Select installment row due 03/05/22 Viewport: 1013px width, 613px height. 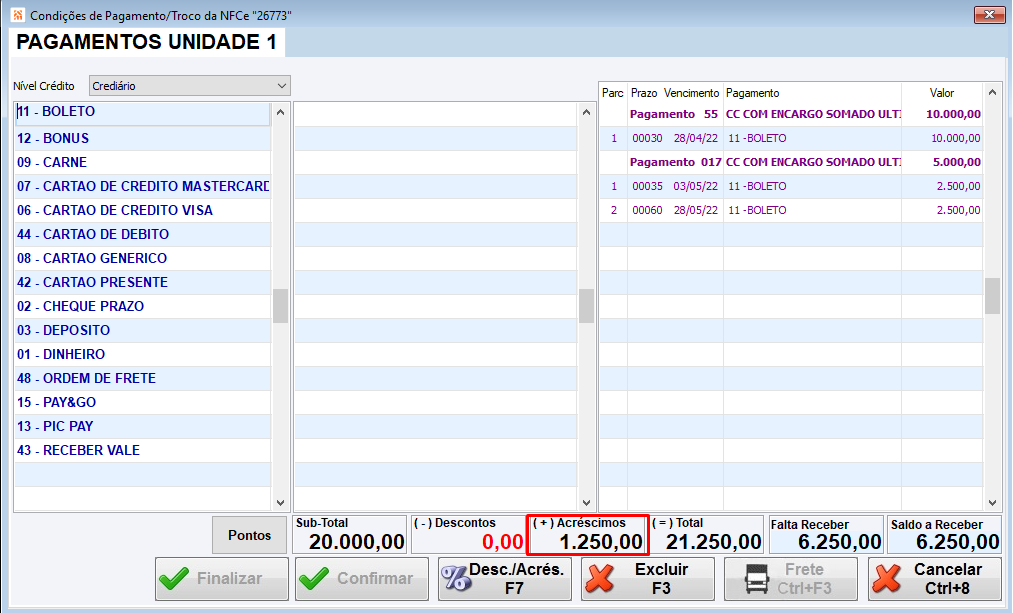click(x=791, y=186)
